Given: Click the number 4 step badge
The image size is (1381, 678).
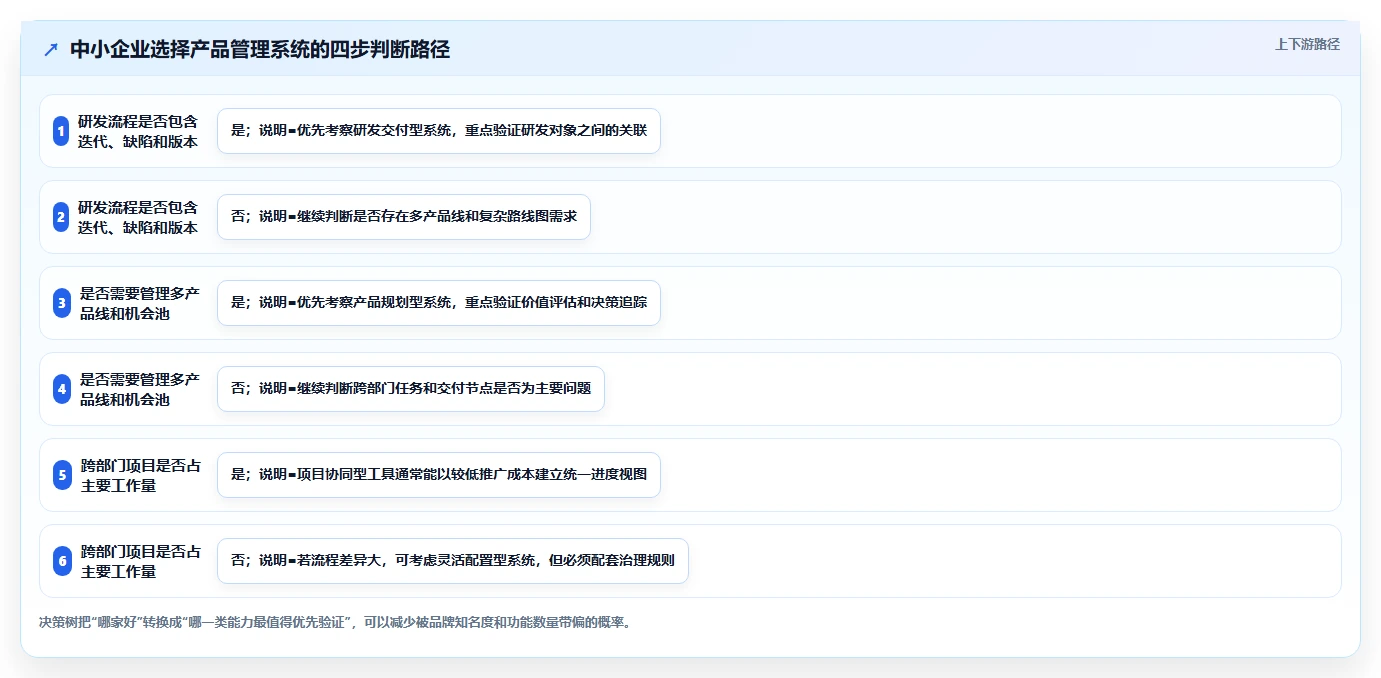Looking at the screenshot, I should pyautogui.click(x=61, y=389).
